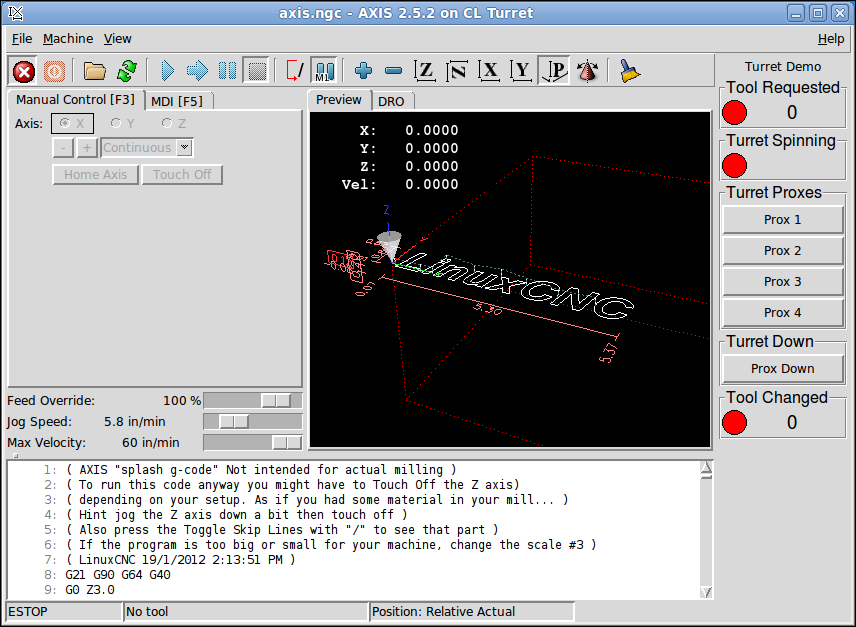Toggle the Emergency Stop button

23,71
